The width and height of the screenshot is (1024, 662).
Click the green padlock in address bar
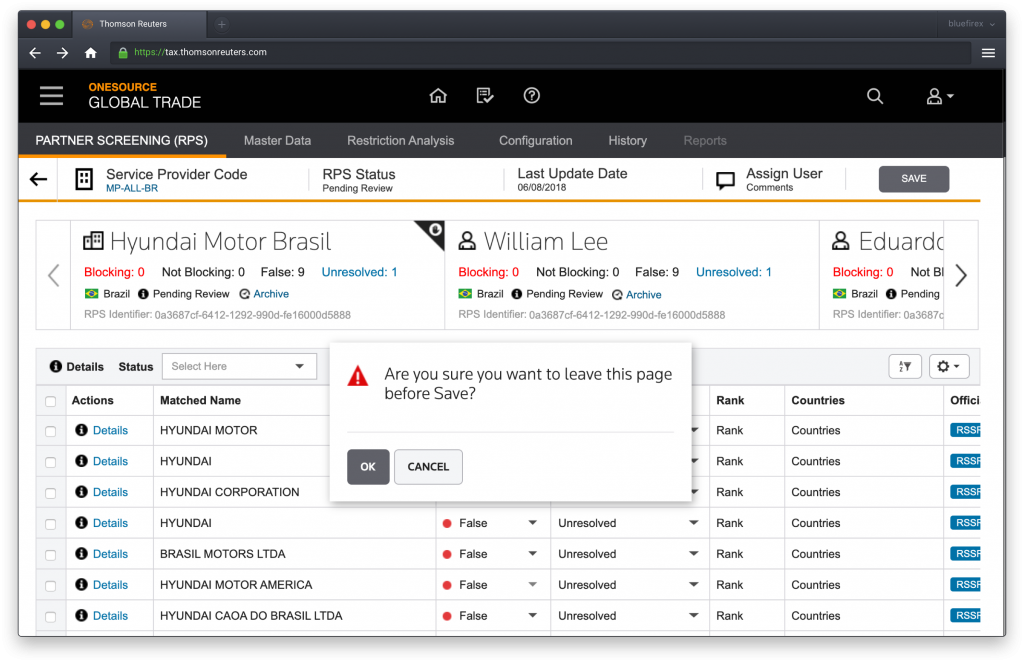pyautogui.click(x=123, y=53)
